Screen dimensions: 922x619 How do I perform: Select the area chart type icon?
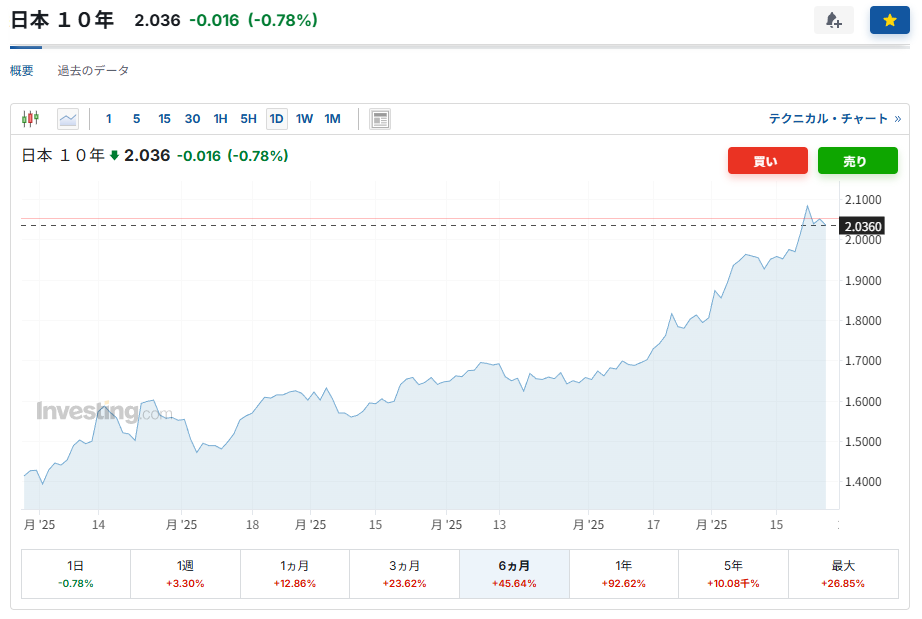click(x=68, y=119)
